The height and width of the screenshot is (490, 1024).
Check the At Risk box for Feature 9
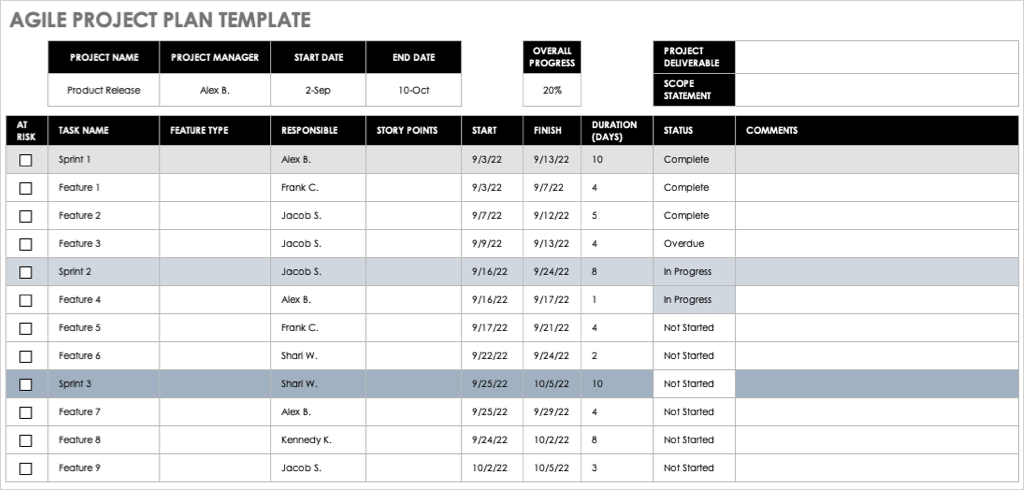[26, 468]
